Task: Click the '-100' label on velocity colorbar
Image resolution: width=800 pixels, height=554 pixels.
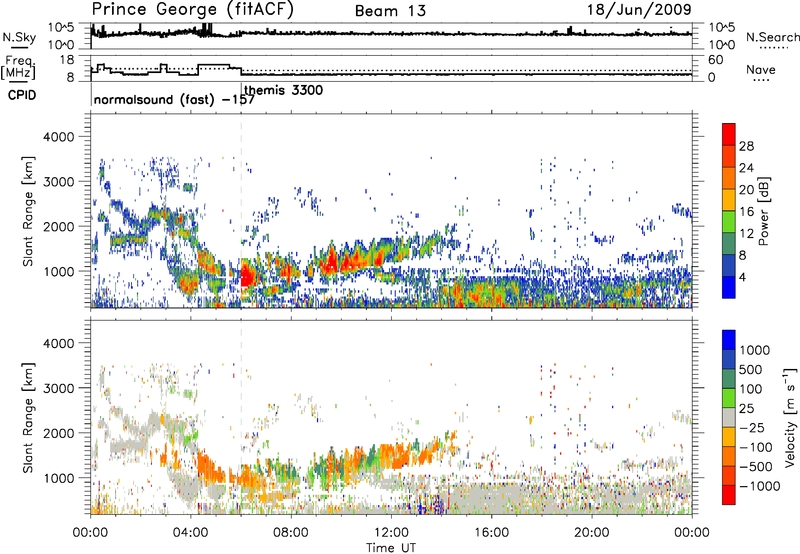Action: 755,447
